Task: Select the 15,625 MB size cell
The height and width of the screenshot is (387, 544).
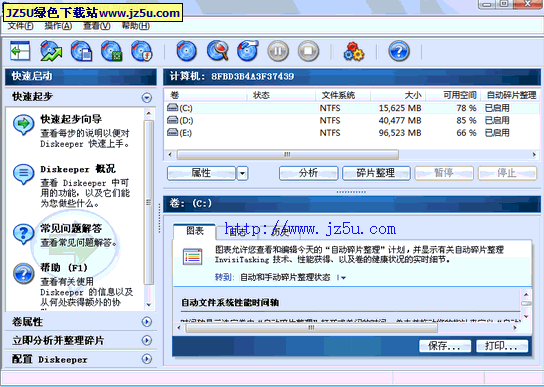Action: coord(400,108)
